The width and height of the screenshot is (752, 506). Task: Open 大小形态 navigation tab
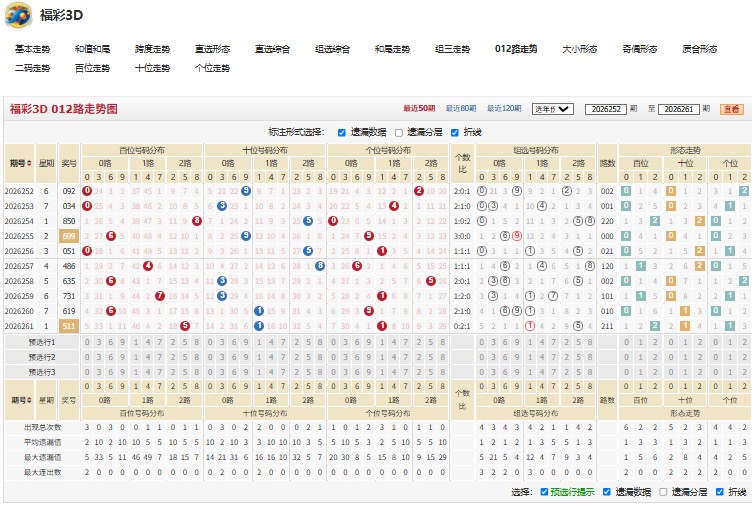(x=579, y=49)
